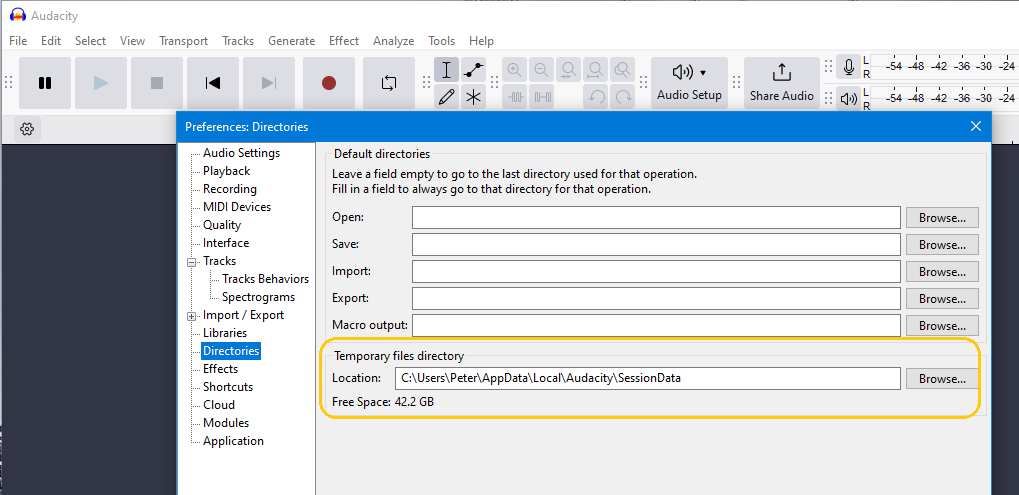
Task: Select Spectrograms in preferences tree
Action: (x=258, y=297)
